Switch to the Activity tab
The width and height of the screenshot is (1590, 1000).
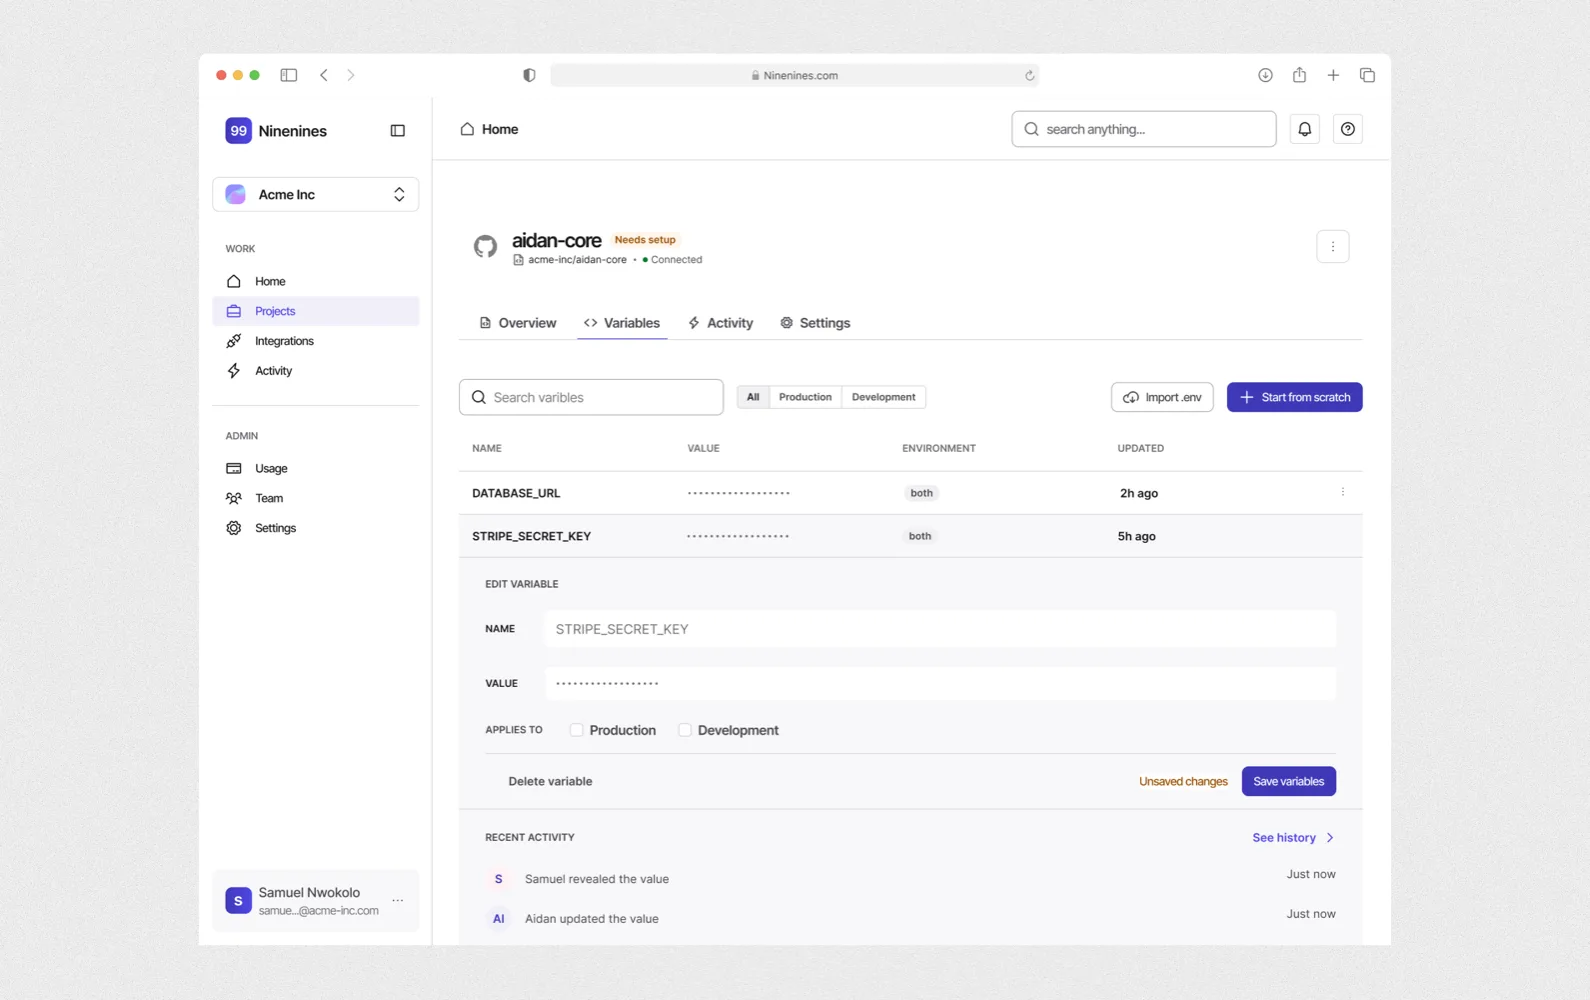pos(720,323)
